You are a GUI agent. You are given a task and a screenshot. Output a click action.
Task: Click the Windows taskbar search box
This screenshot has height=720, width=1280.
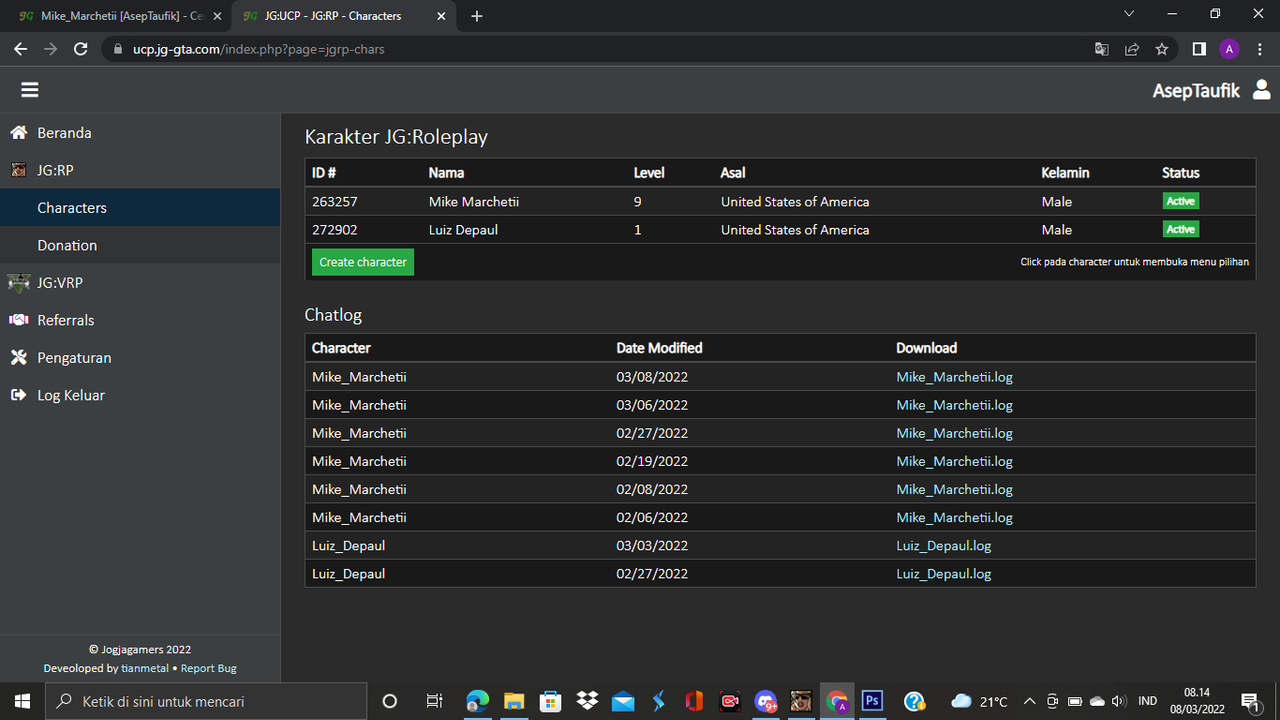tap(207, 701)
